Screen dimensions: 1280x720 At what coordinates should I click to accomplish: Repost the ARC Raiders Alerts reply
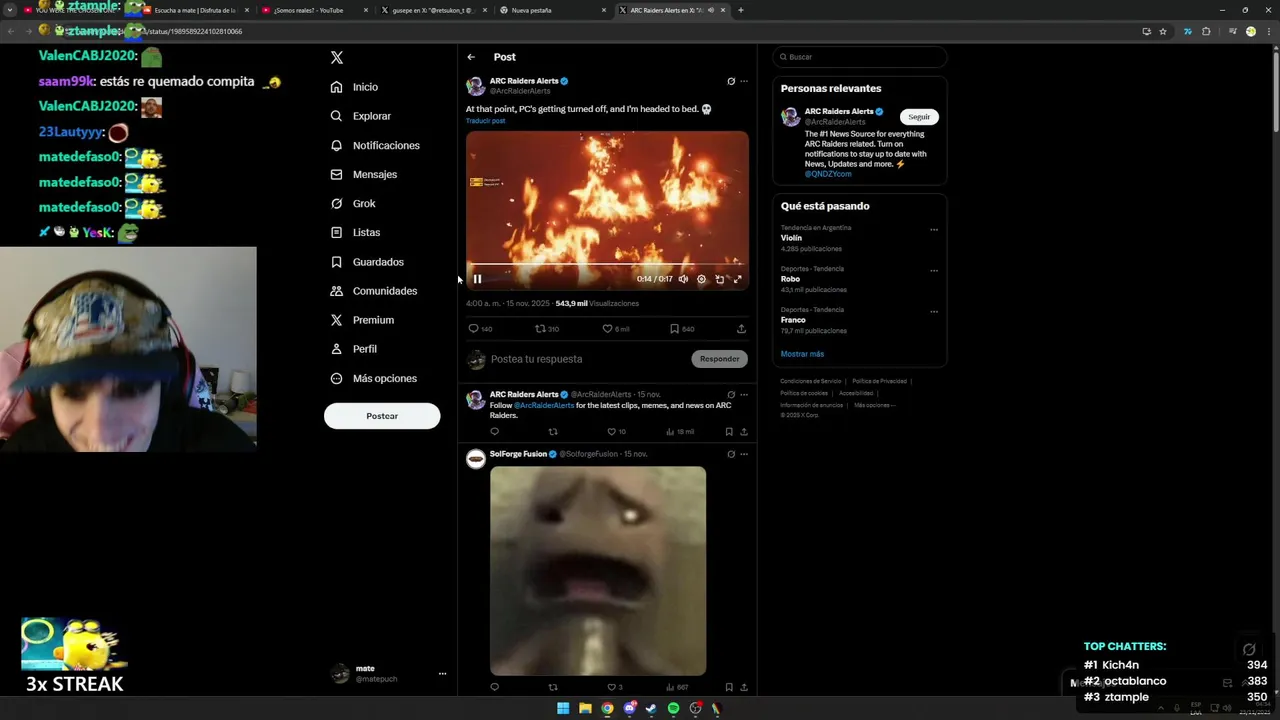tap(553, 432)
